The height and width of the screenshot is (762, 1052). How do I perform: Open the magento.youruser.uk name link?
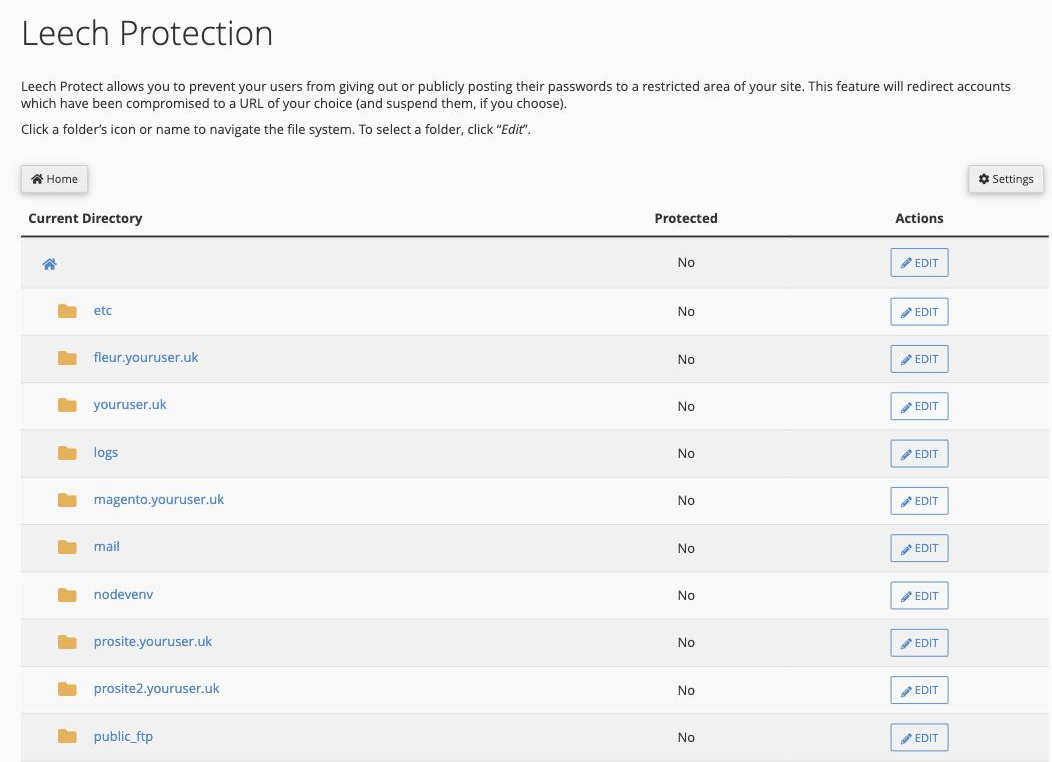(158, 500)
